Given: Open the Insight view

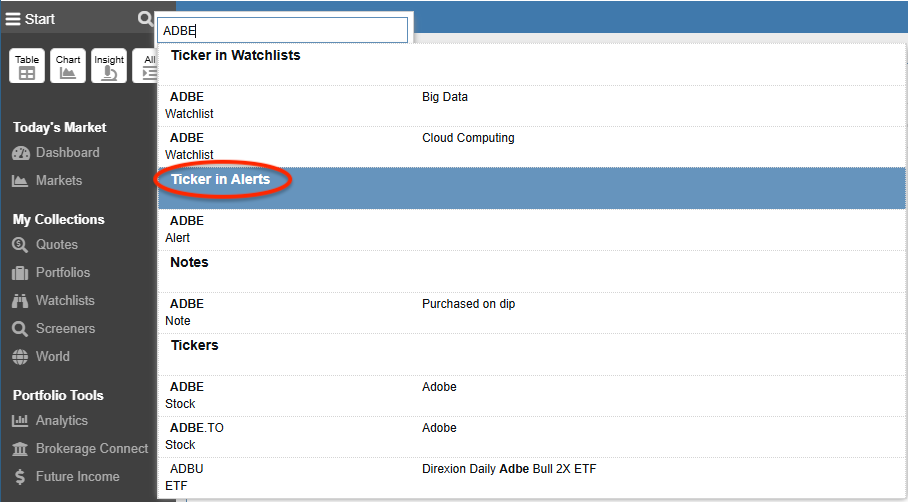Looking at the screenshot, I should [109, 66].
